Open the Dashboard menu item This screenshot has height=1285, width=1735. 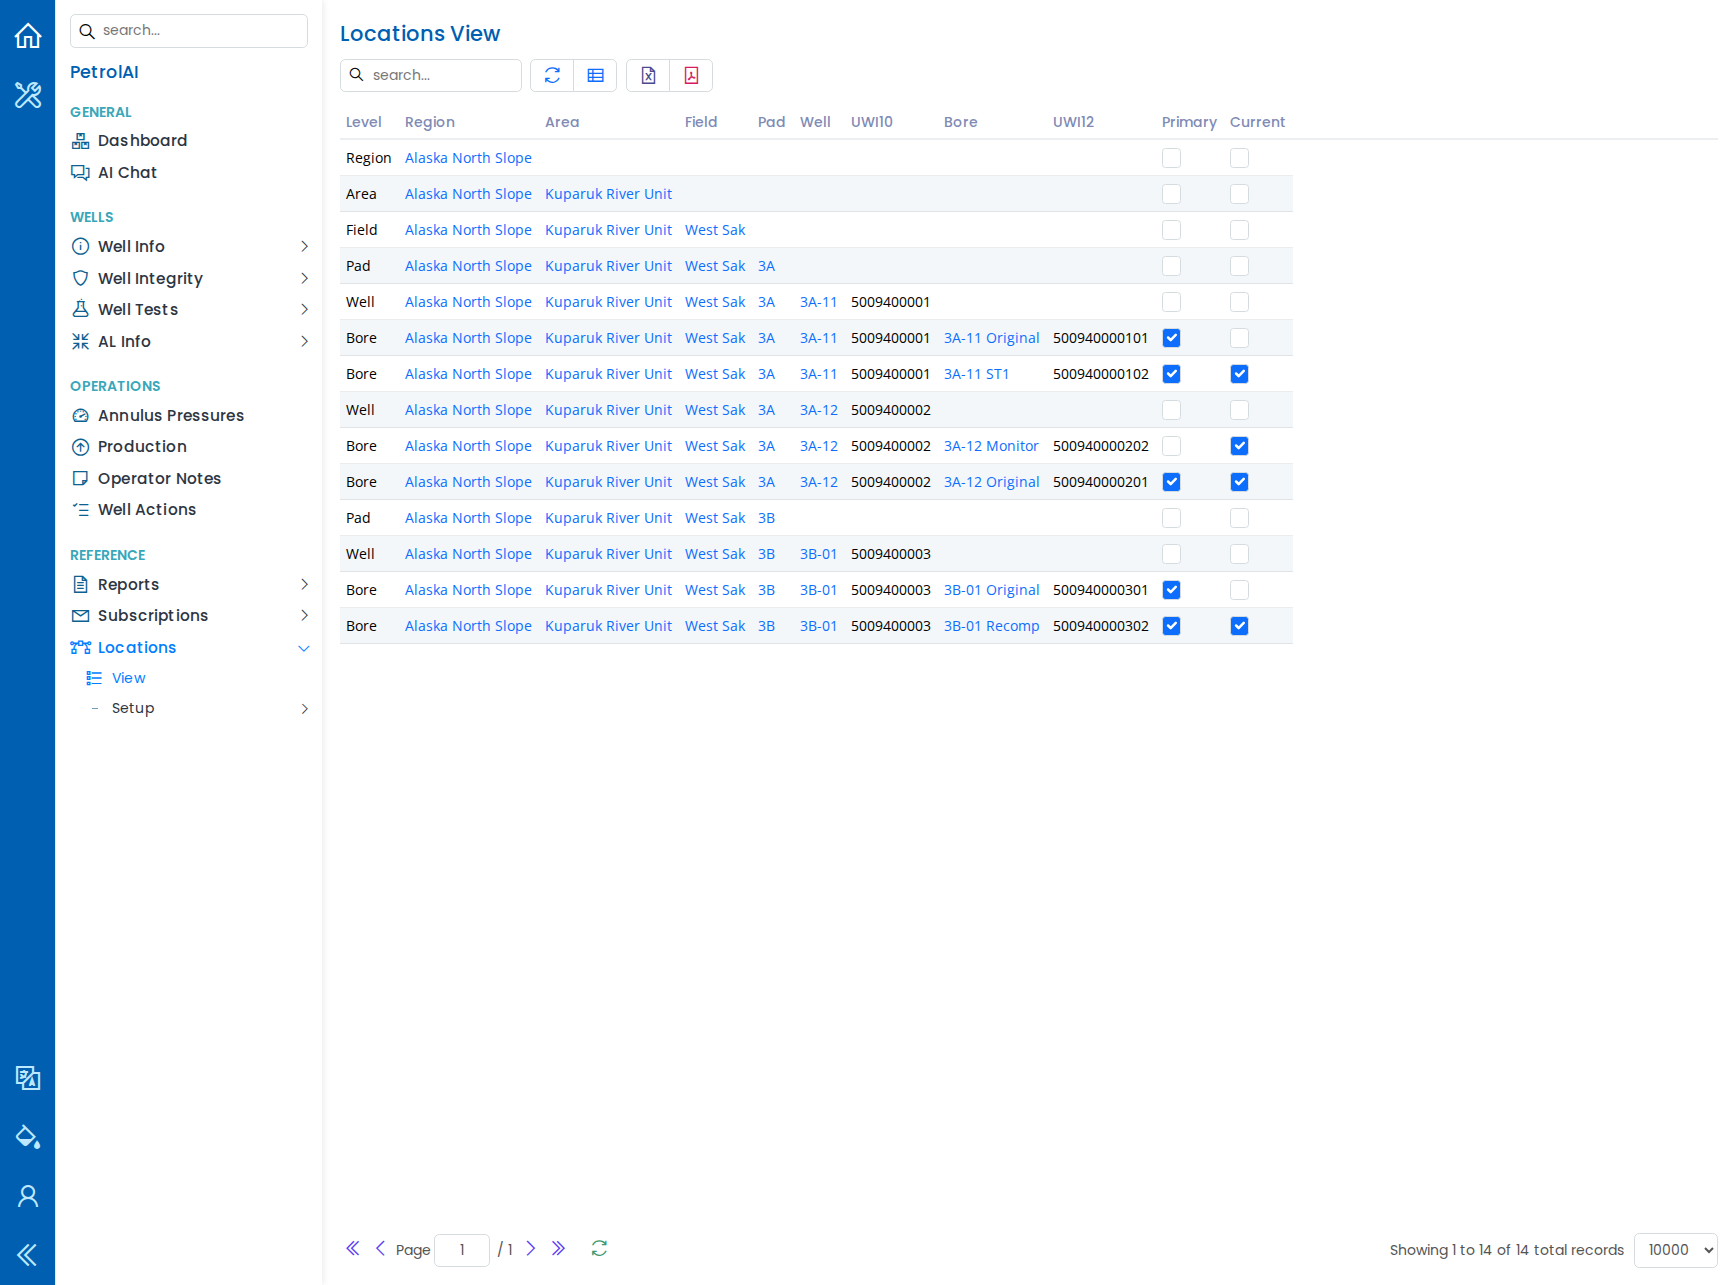pyautogui.click(x=142, y=141)
